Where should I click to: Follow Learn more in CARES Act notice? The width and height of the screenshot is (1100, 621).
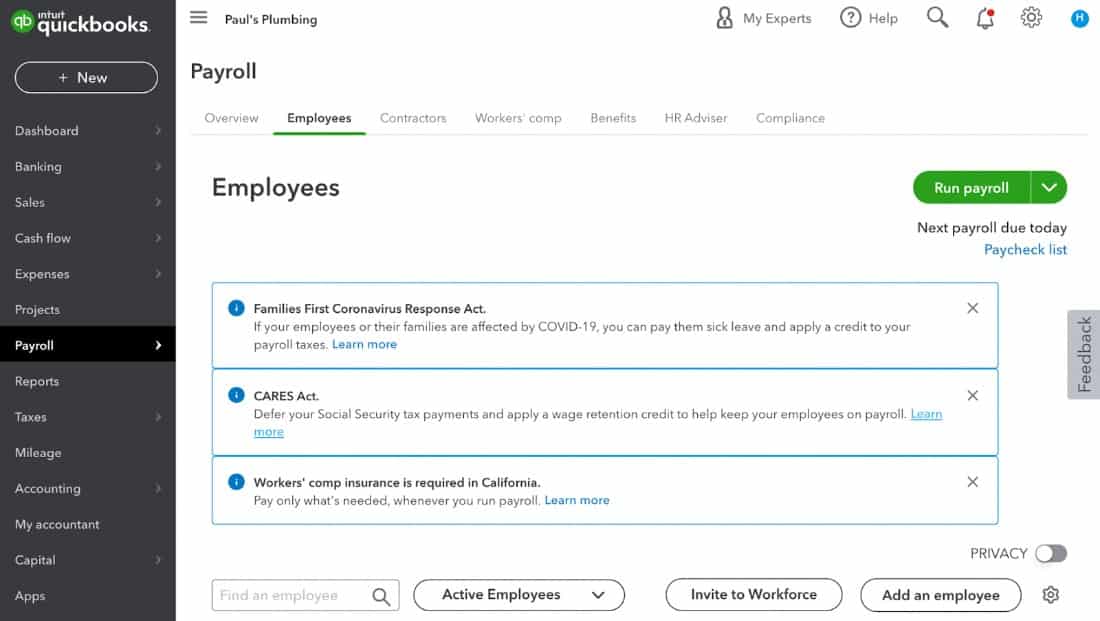pyautogui.click(x=926, y=414)
